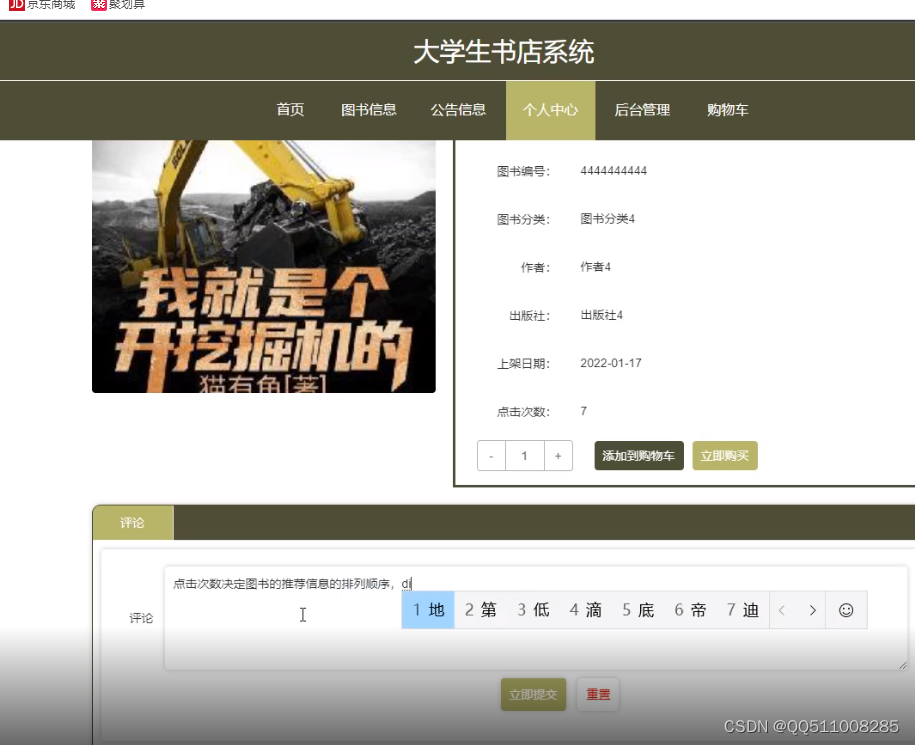Click the 图书分类4 category value

607,219
